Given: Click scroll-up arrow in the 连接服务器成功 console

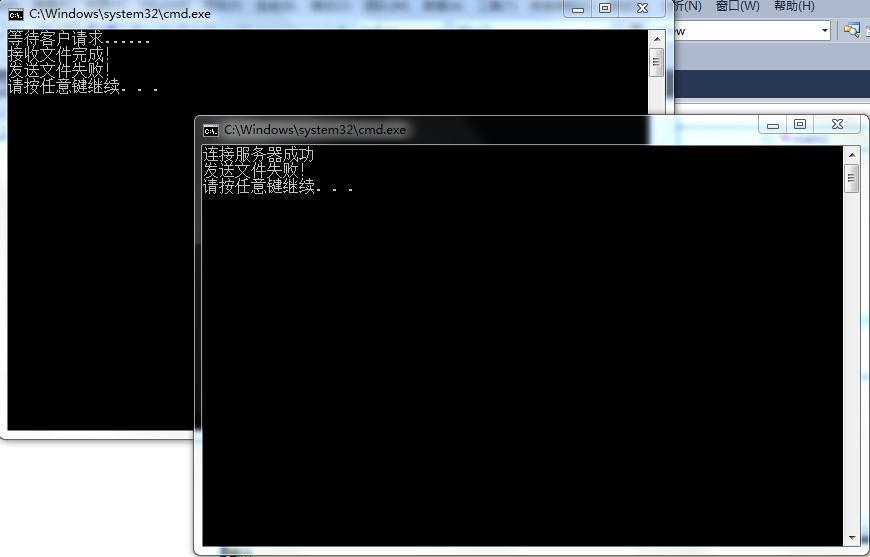Looking at the screenshot, I should point(852,155).
